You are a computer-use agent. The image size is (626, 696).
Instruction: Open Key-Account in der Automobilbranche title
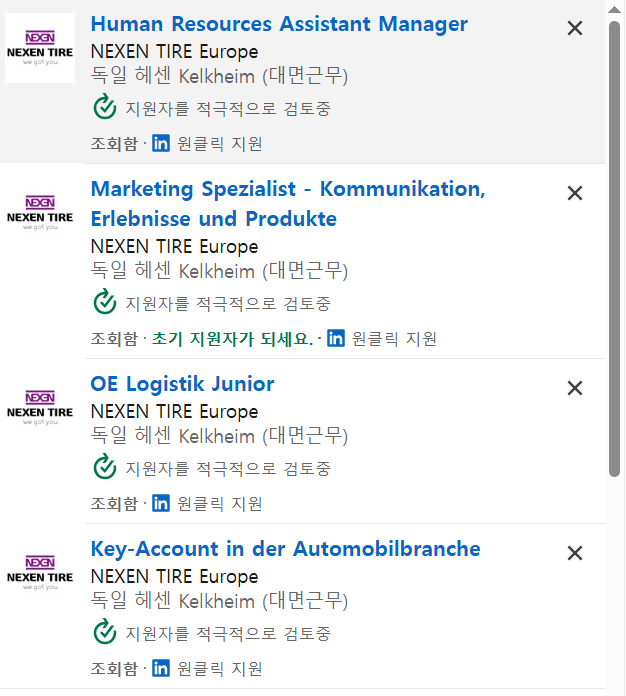pyautogui.click(x=285, y=549)
